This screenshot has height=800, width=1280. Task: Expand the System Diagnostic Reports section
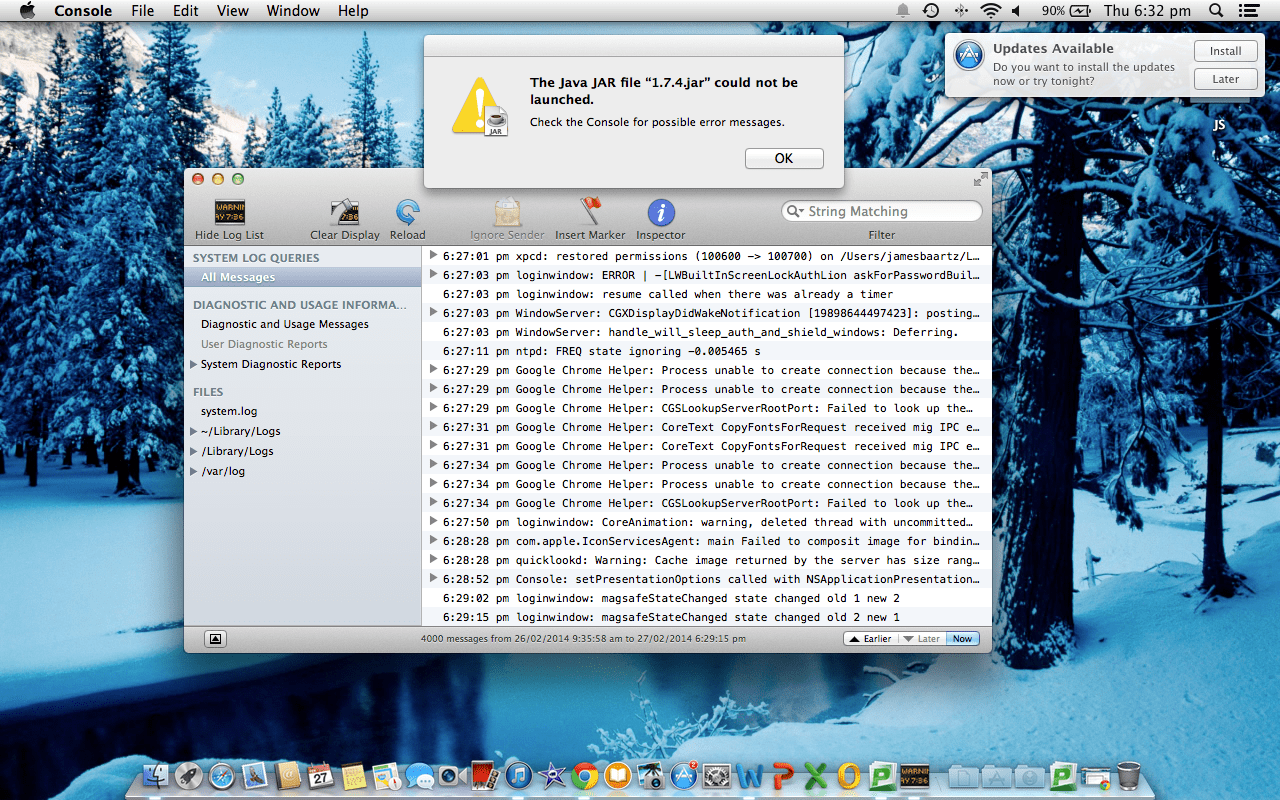coord(192,364)
